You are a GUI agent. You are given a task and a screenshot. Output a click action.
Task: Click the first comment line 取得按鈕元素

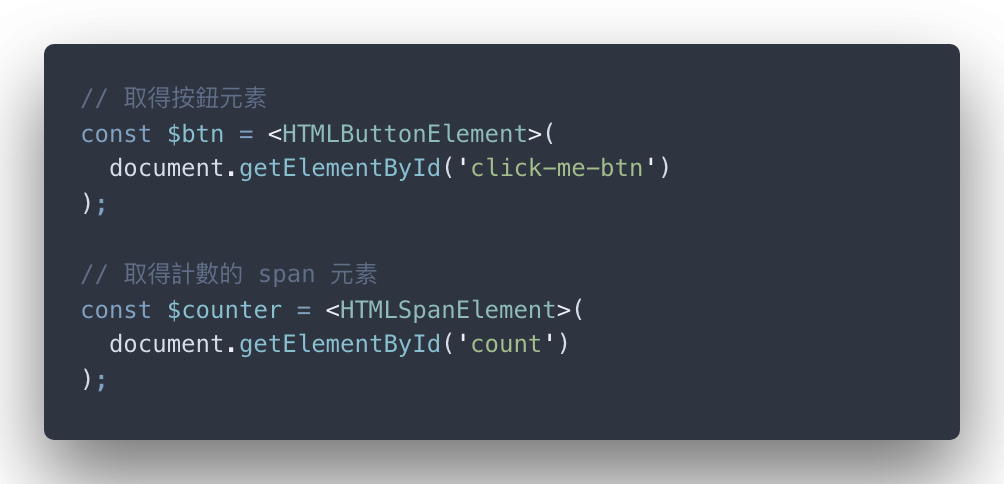point(174,99)
